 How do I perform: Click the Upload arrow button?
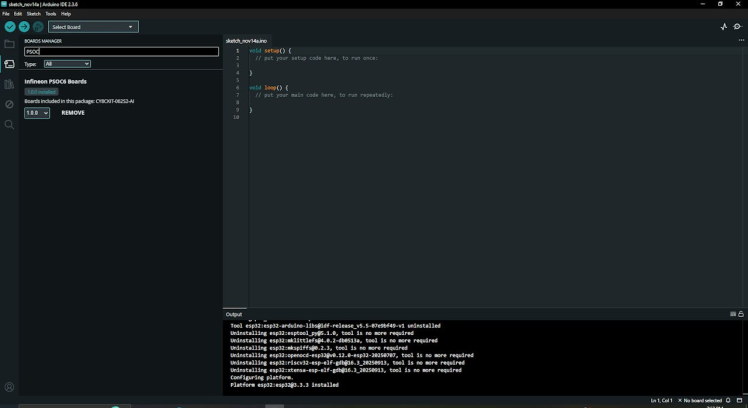[x=24, y=27]
